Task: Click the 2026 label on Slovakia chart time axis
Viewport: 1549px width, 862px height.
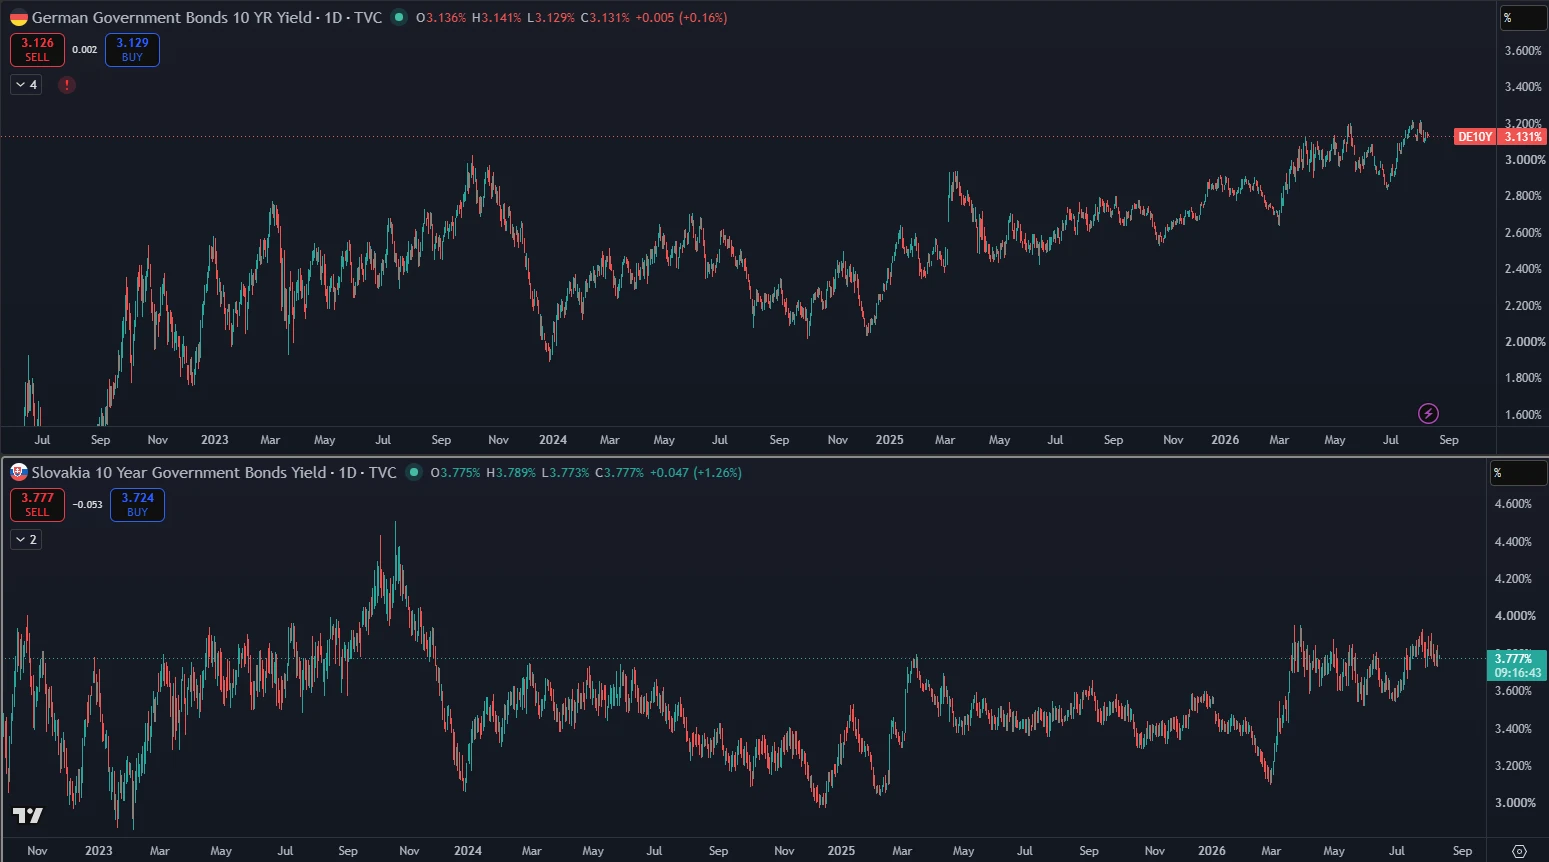Action: click(1212, 851)
